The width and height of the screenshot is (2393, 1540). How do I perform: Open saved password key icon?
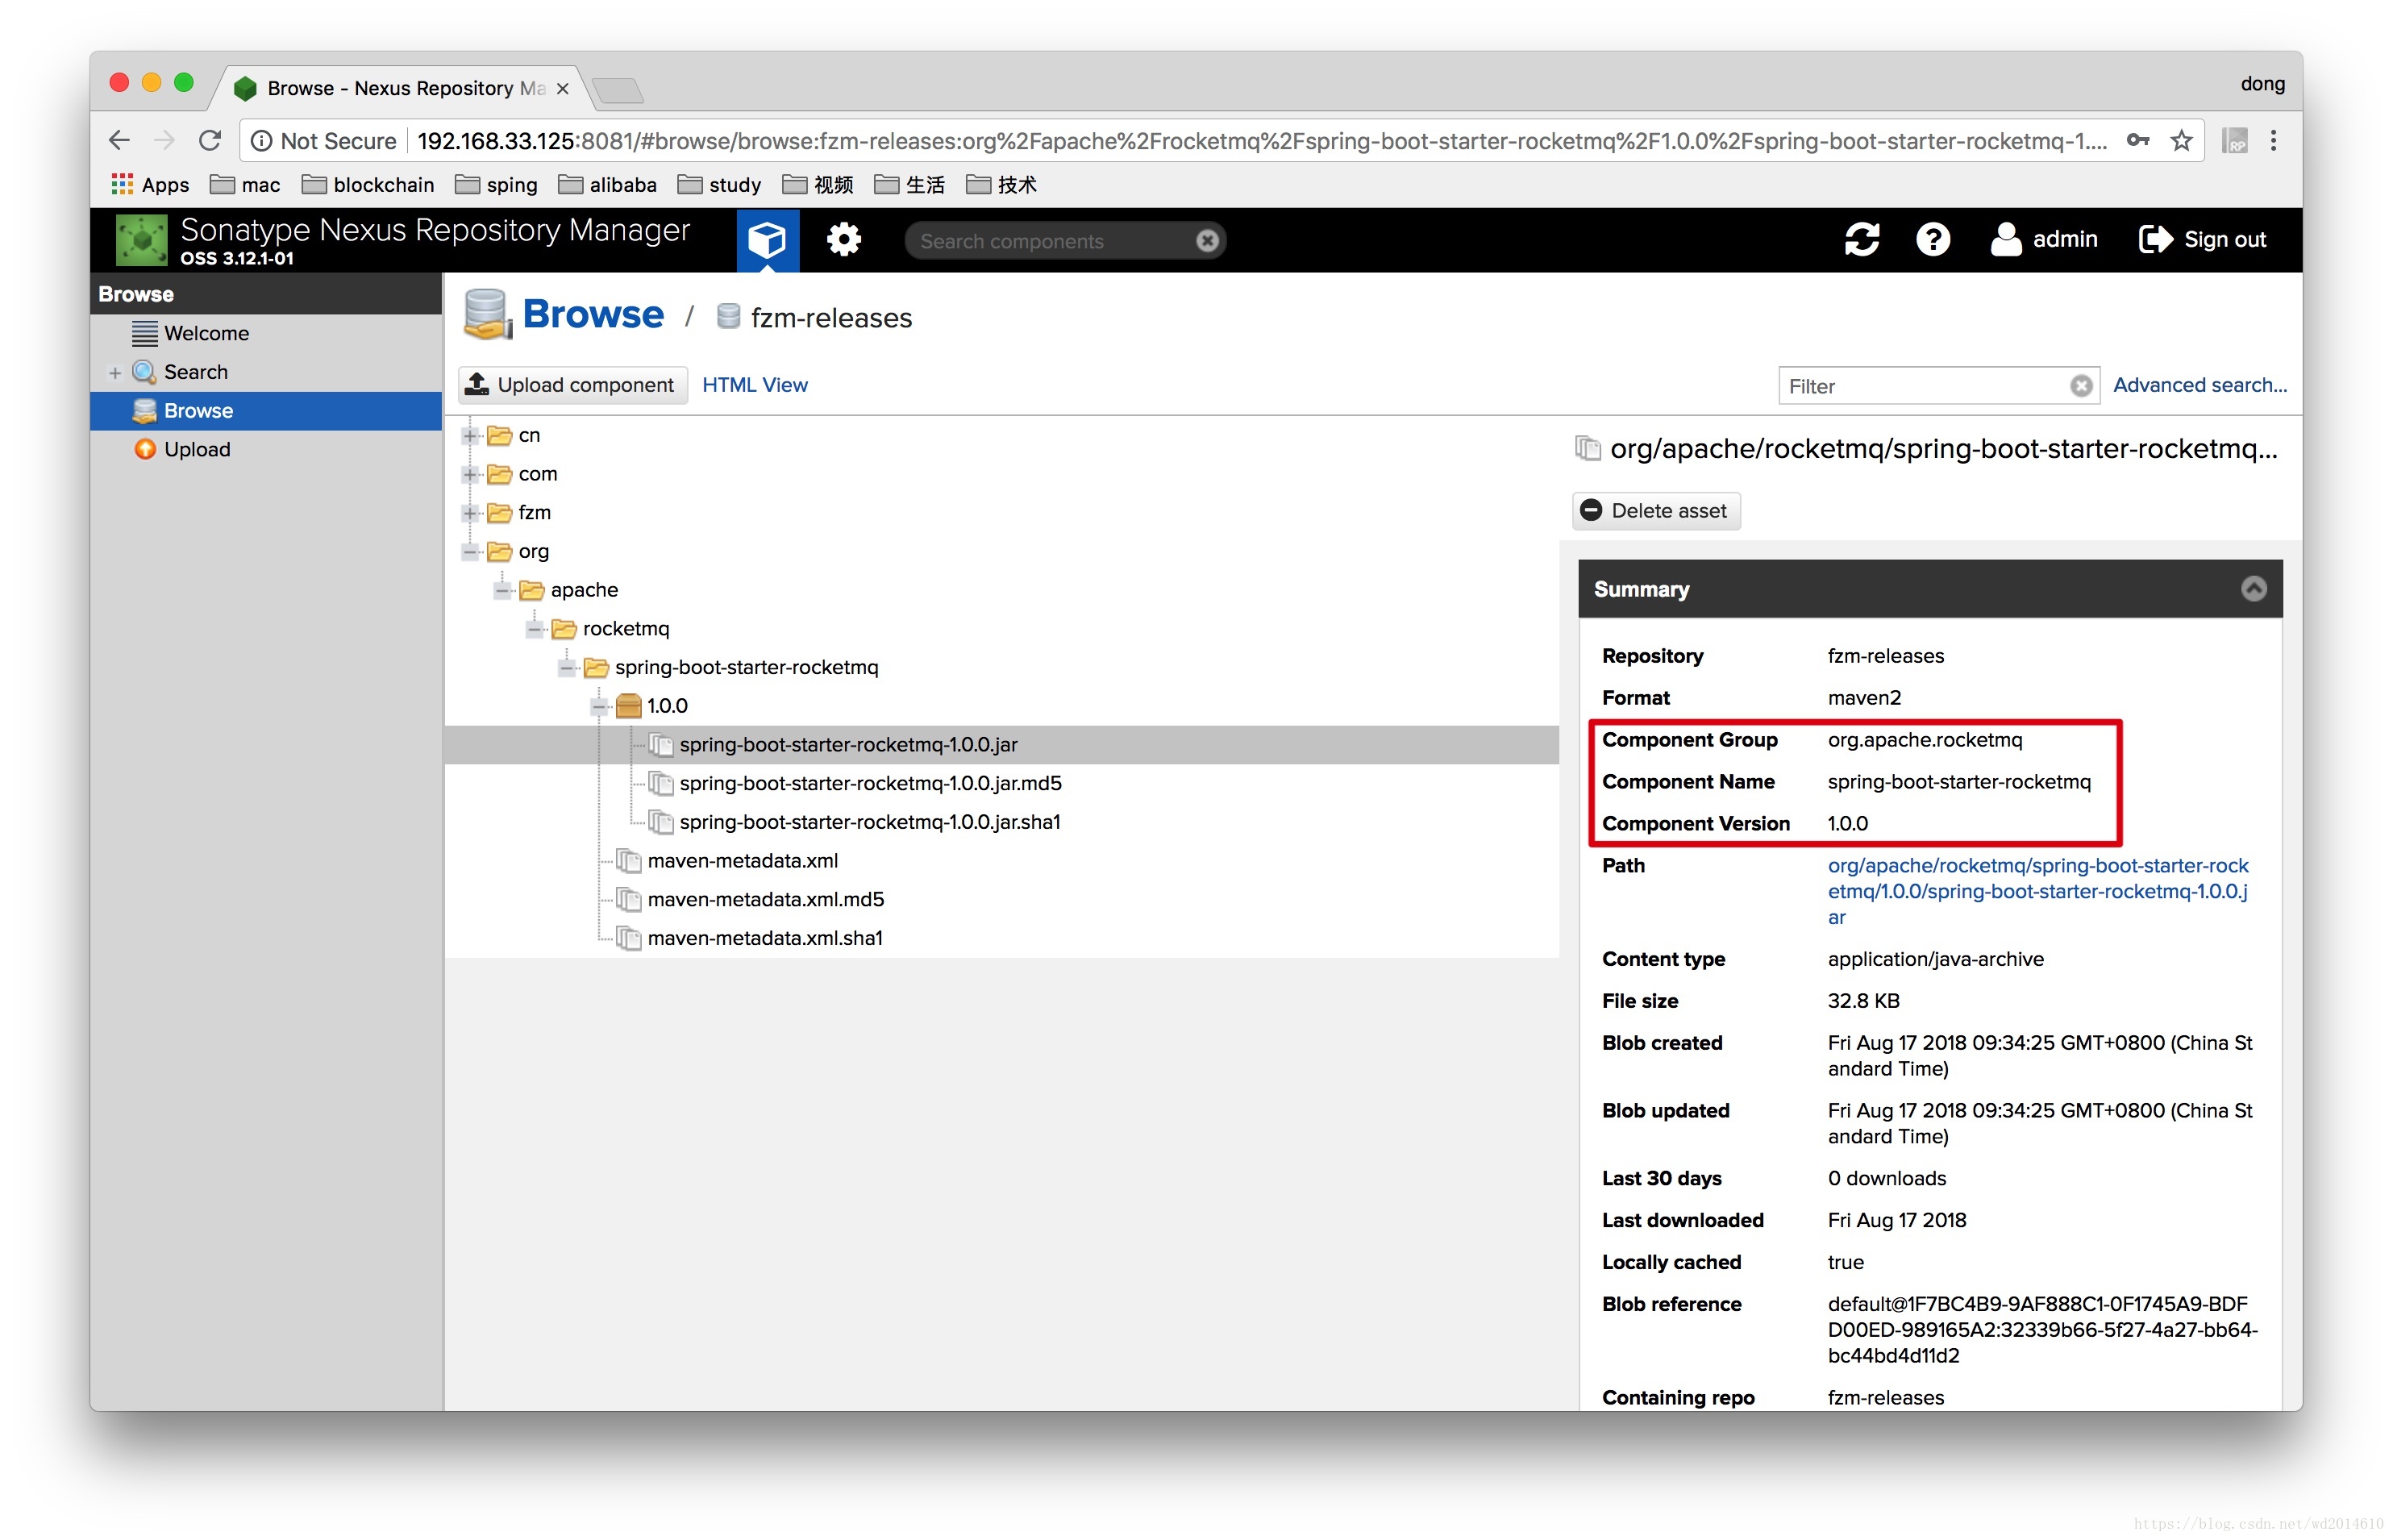(x=2138, y=141)
